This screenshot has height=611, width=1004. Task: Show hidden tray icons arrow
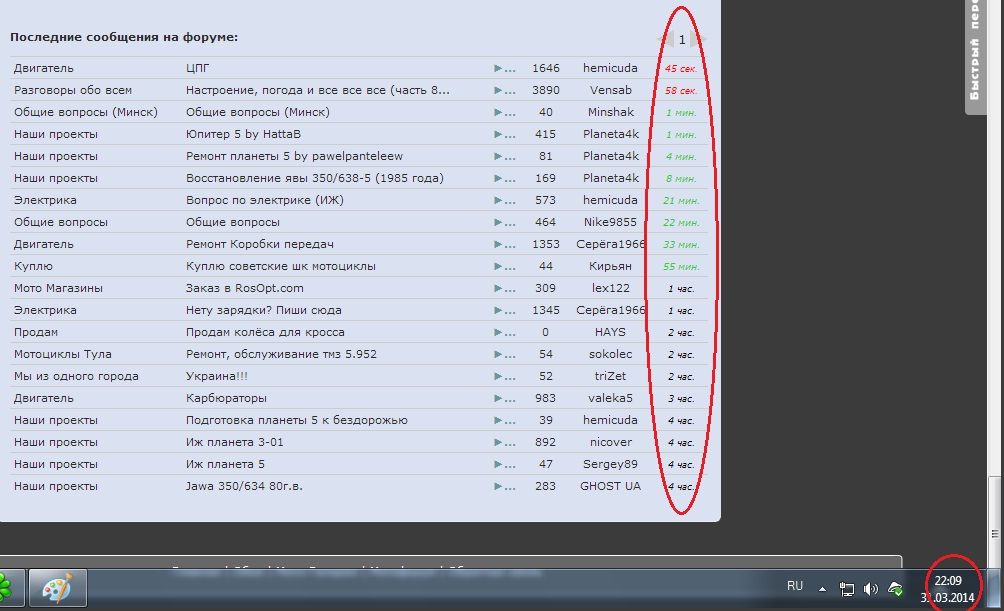[823, 589]
